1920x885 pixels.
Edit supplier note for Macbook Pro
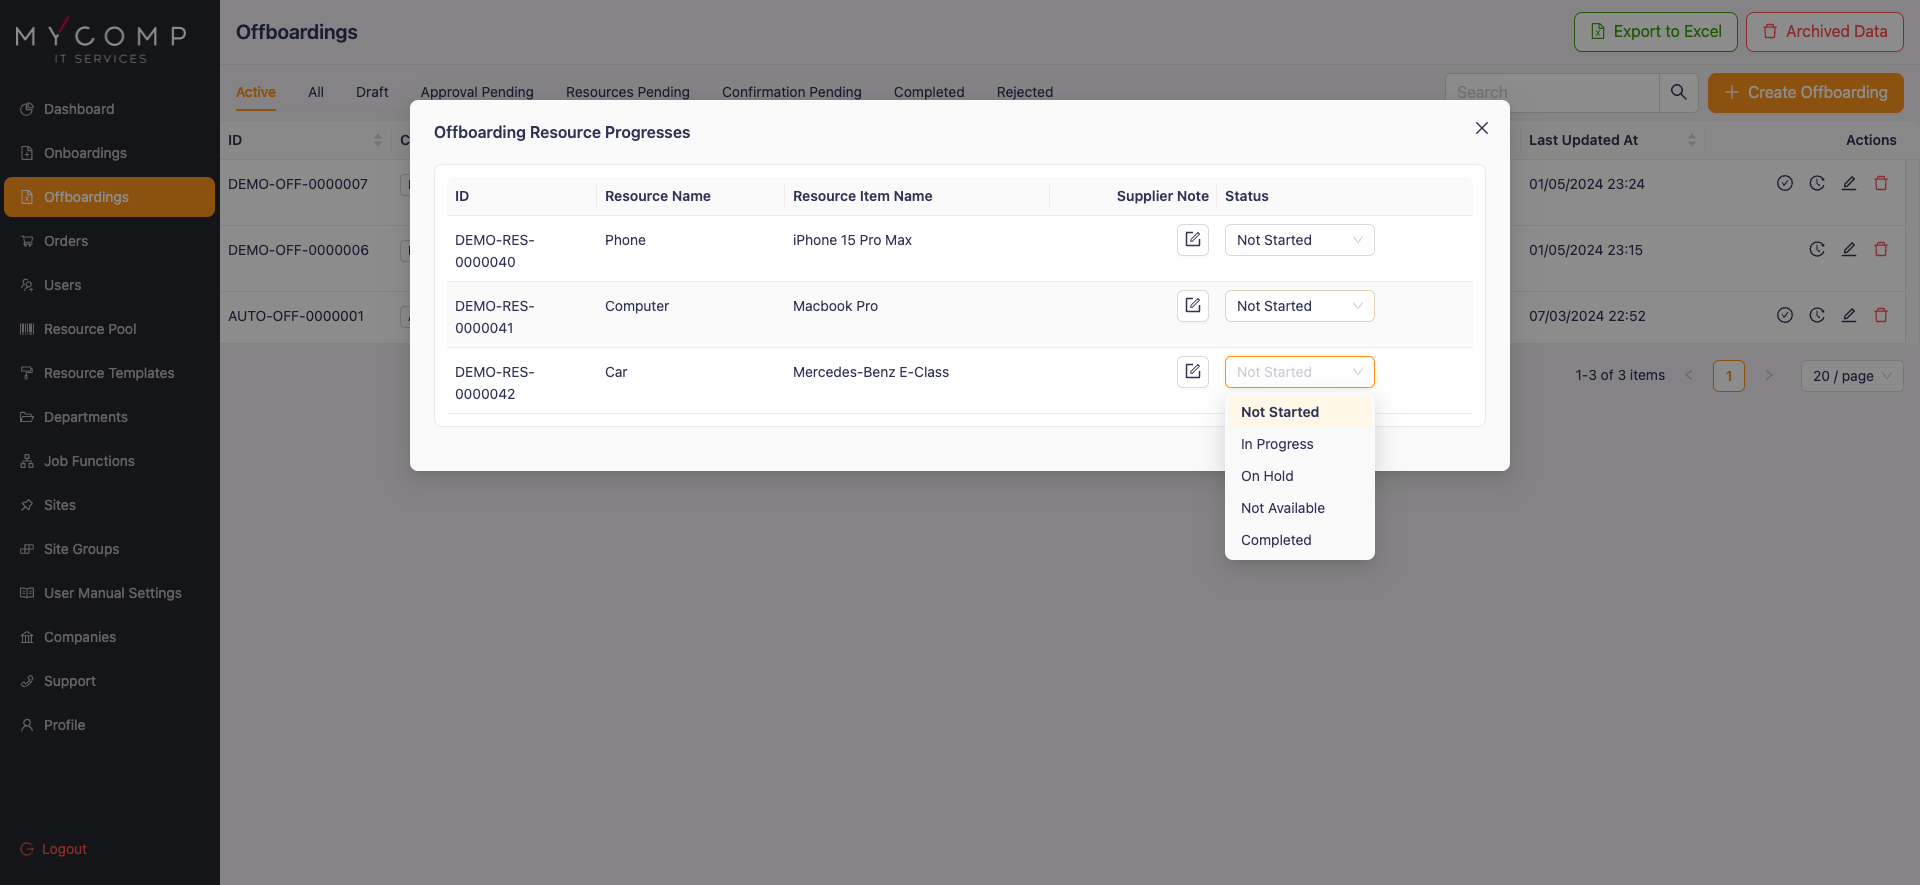[x=1192, y=306]
